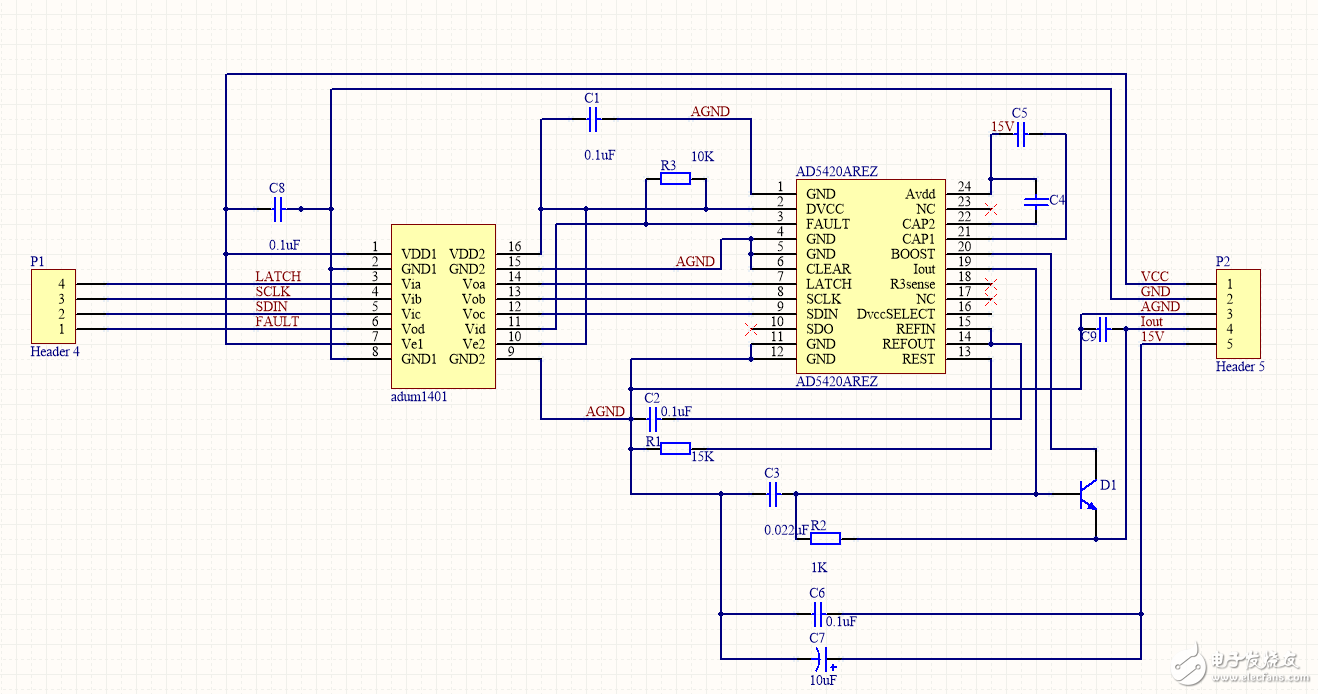This screenshot has height=694, width=1318.
Task: Click the BOOST pin name
Action: (914, 254)
